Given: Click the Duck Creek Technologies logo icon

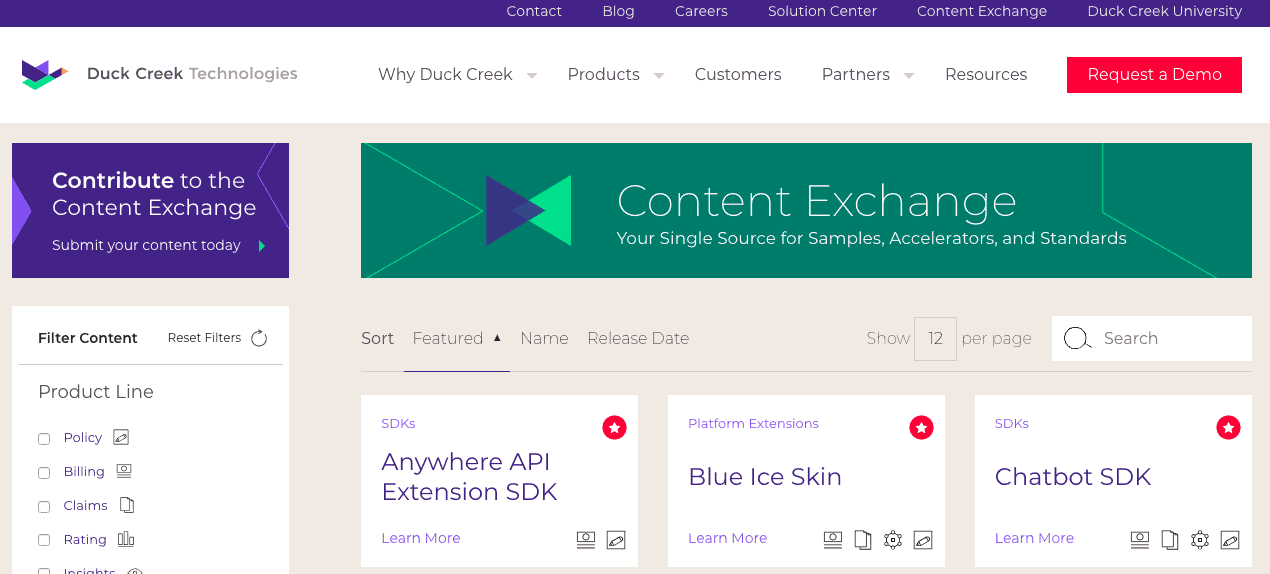Looking at the screenshot, I should click(x=44, y=74).
